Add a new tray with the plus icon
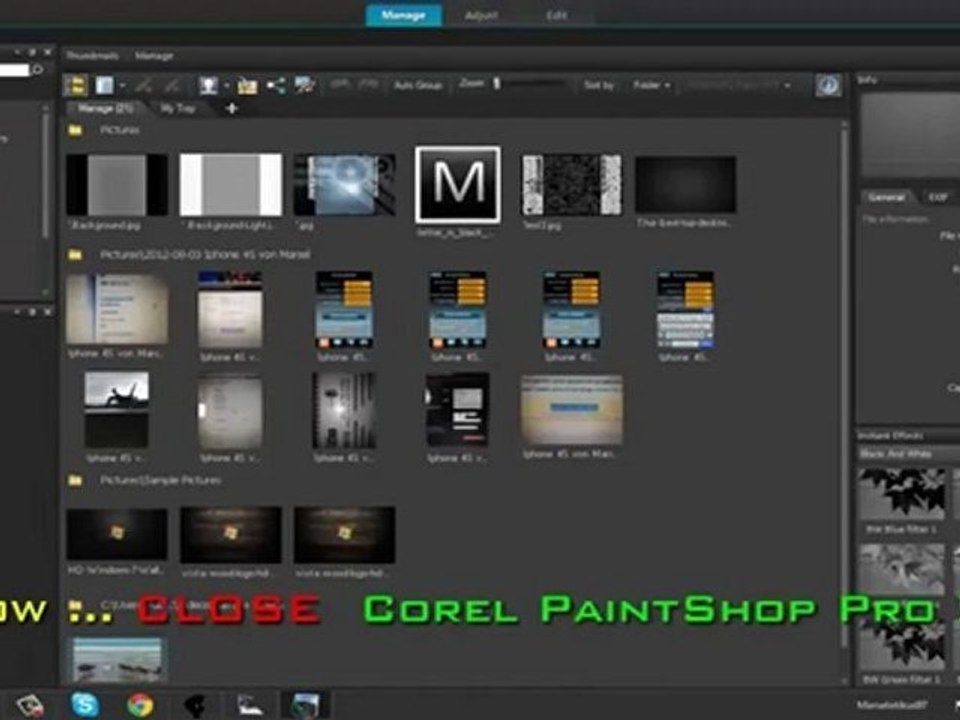This screenshot has height=720, width=960. [231, 109]
